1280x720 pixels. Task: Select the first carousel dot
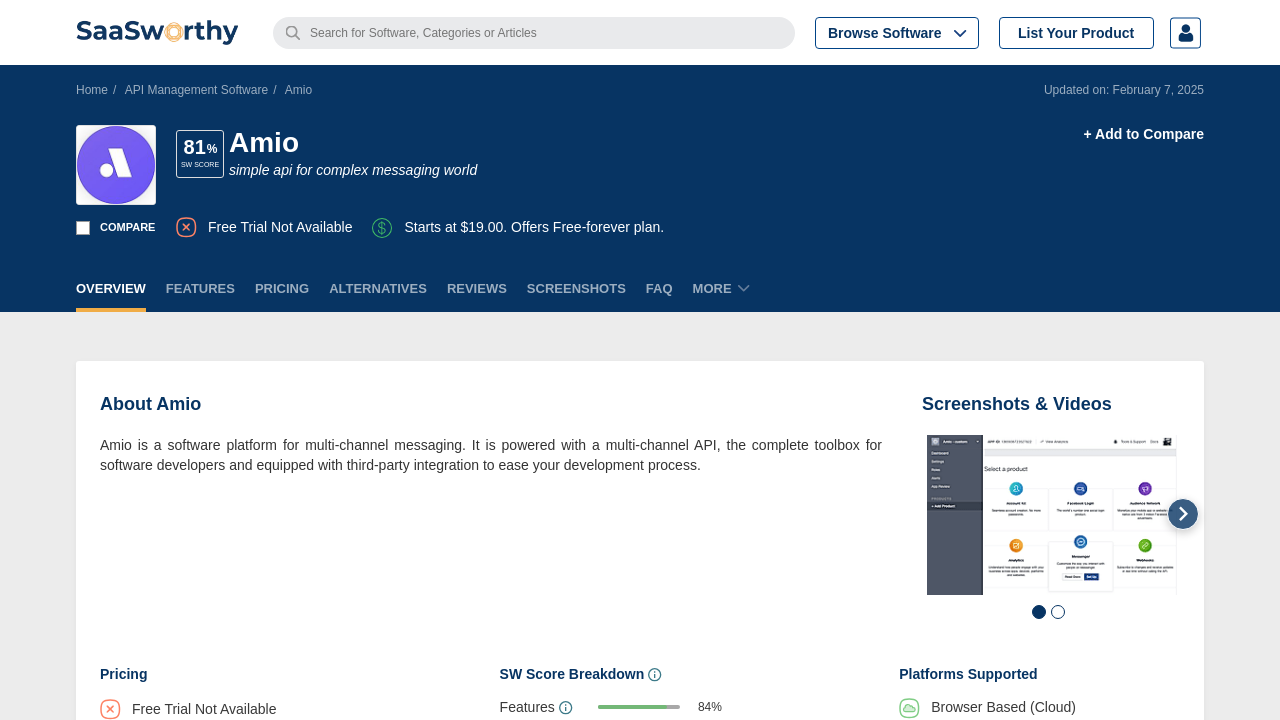coord(1039,612)
